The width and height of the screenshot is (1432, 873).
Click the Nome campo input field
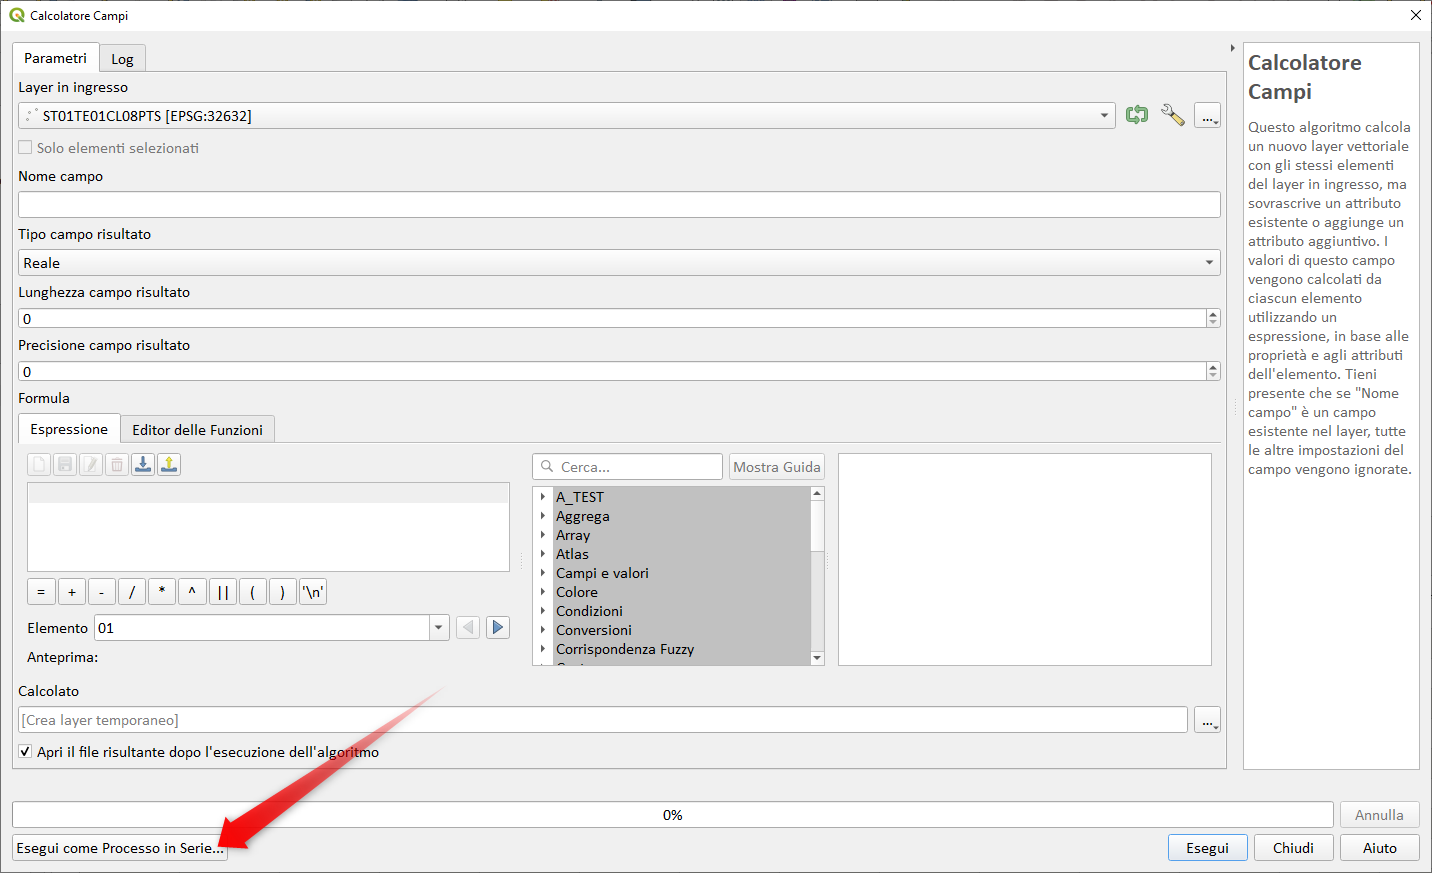click(619, 205)
